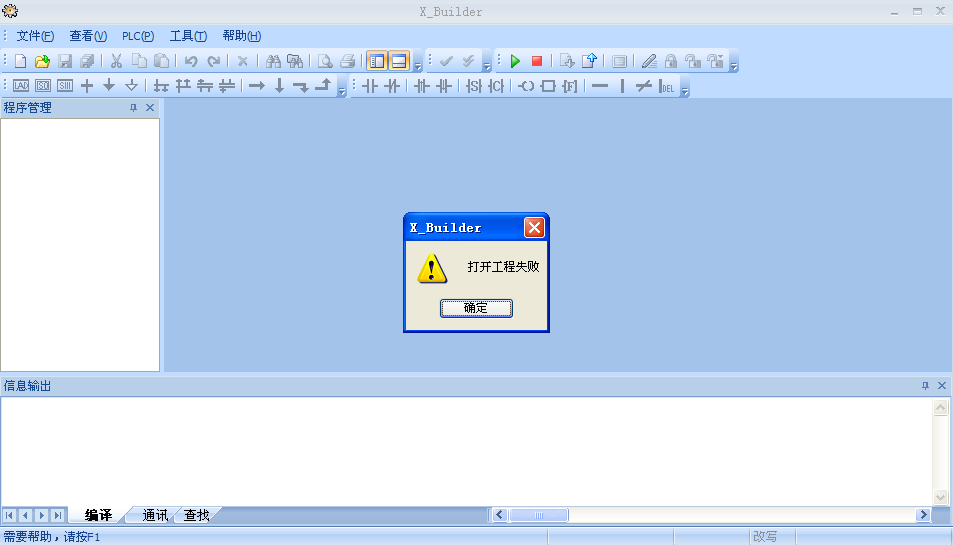Insert an output coil element
Image resolution: width=953 pixels, height=545 pixels.
click(x=526, y=86)
